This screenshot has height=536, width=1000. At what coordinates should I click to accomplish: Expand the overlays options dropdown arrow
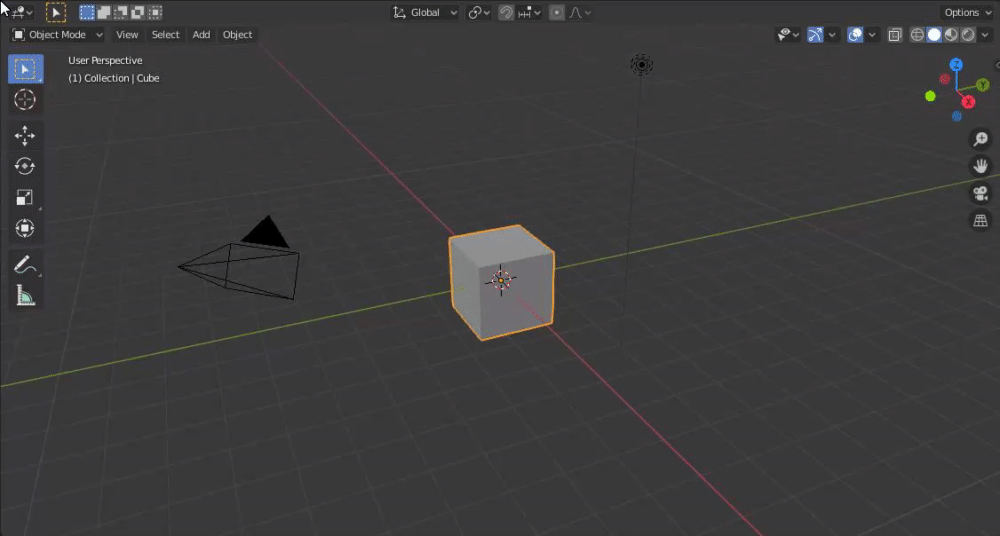click(x=872, y=34)
